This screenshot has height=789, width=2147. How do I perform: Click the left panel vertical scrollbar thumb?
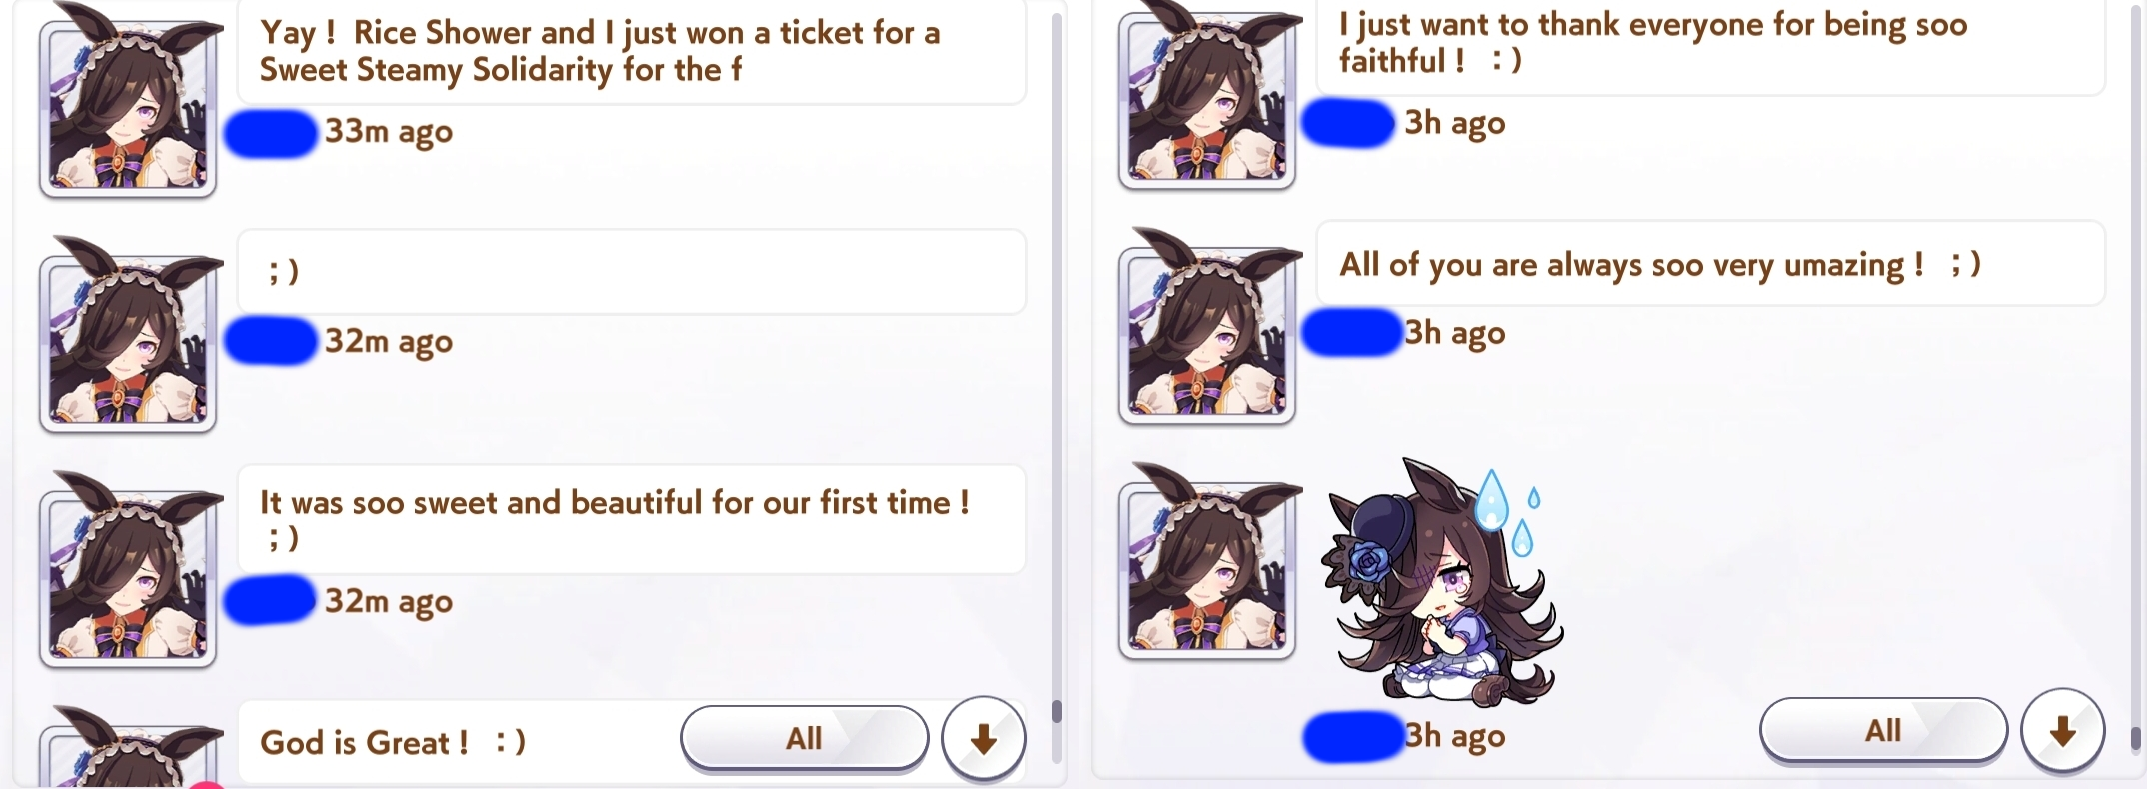[x=1056, y=711]
